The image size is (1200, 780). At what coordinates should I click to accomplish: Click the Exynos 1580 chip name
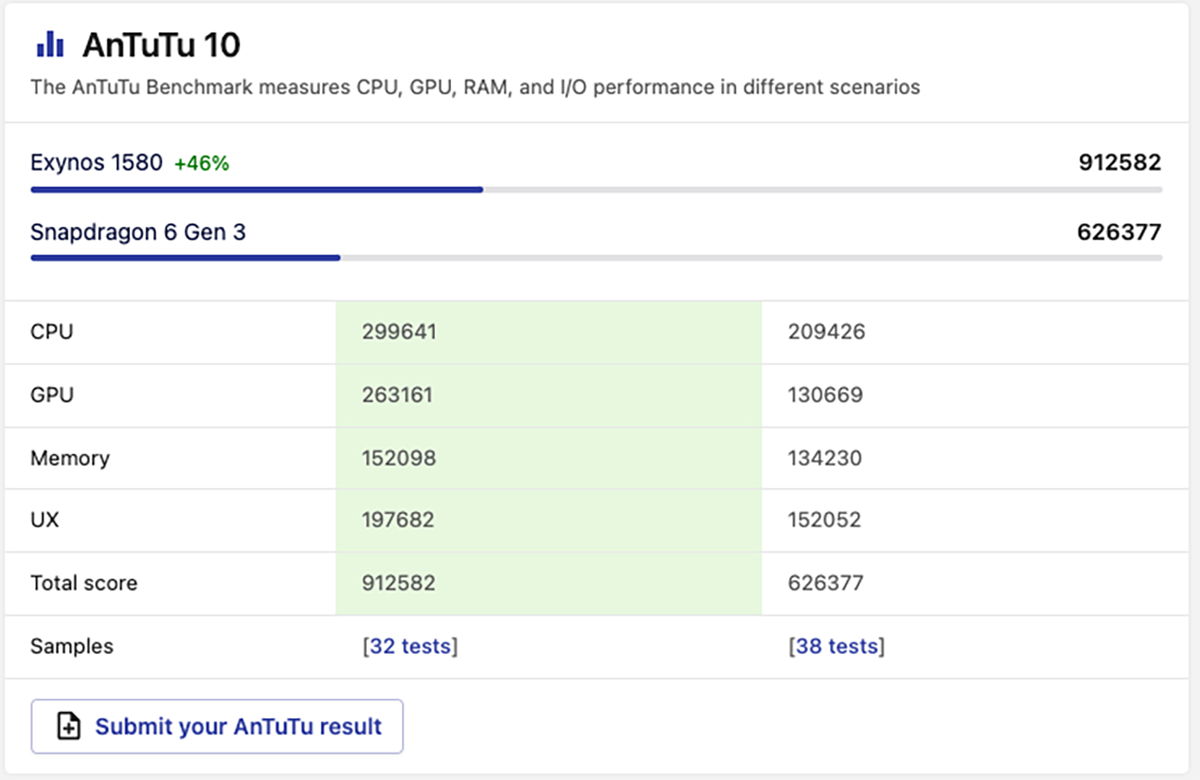(96, 163)
